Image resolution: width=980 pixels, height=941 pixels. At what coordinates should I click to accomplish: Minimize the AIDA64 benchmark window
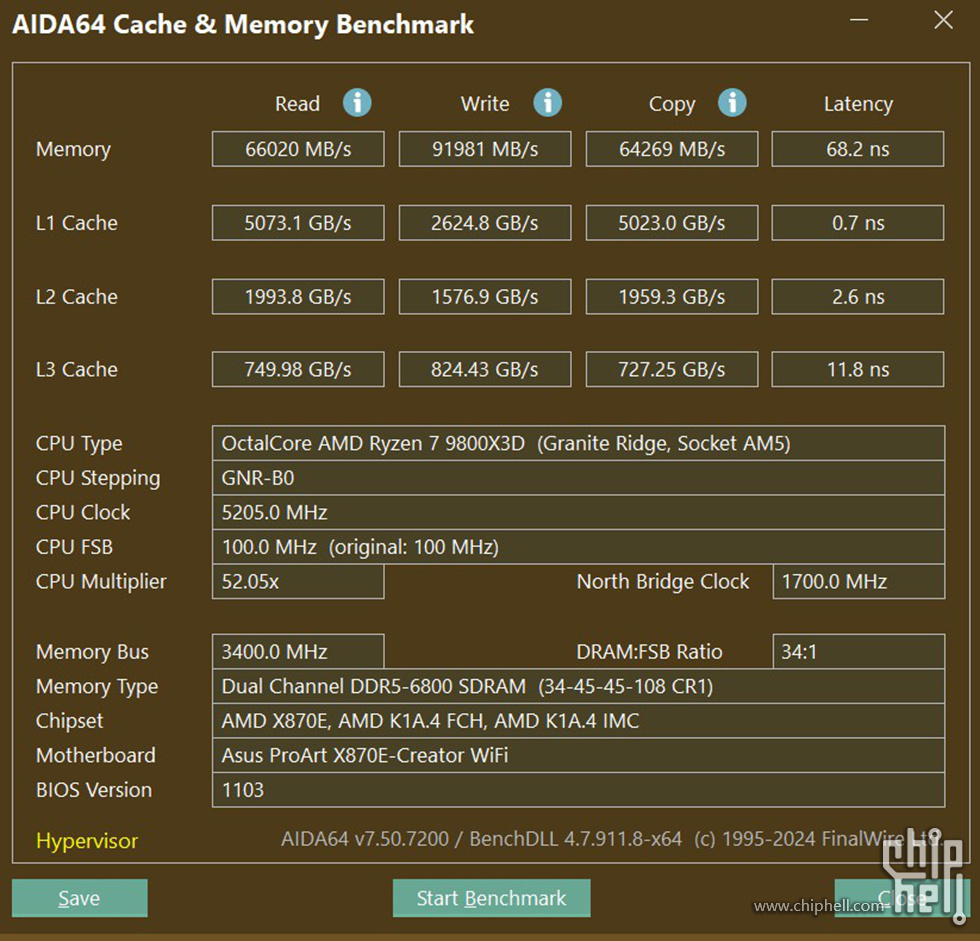(x=859, y=20)
